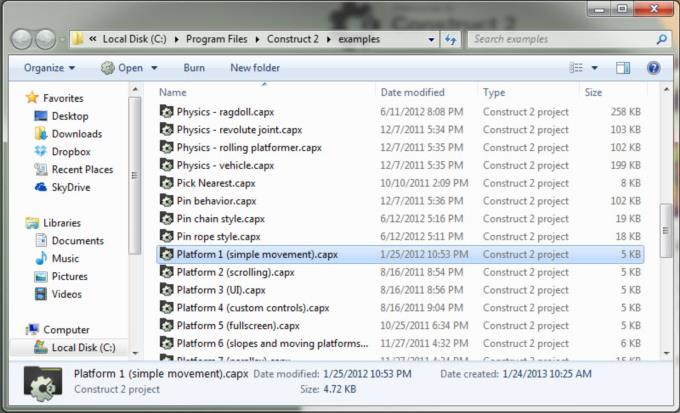Click the Open toolbar button

pyautogui.click(x=122, y=68)
